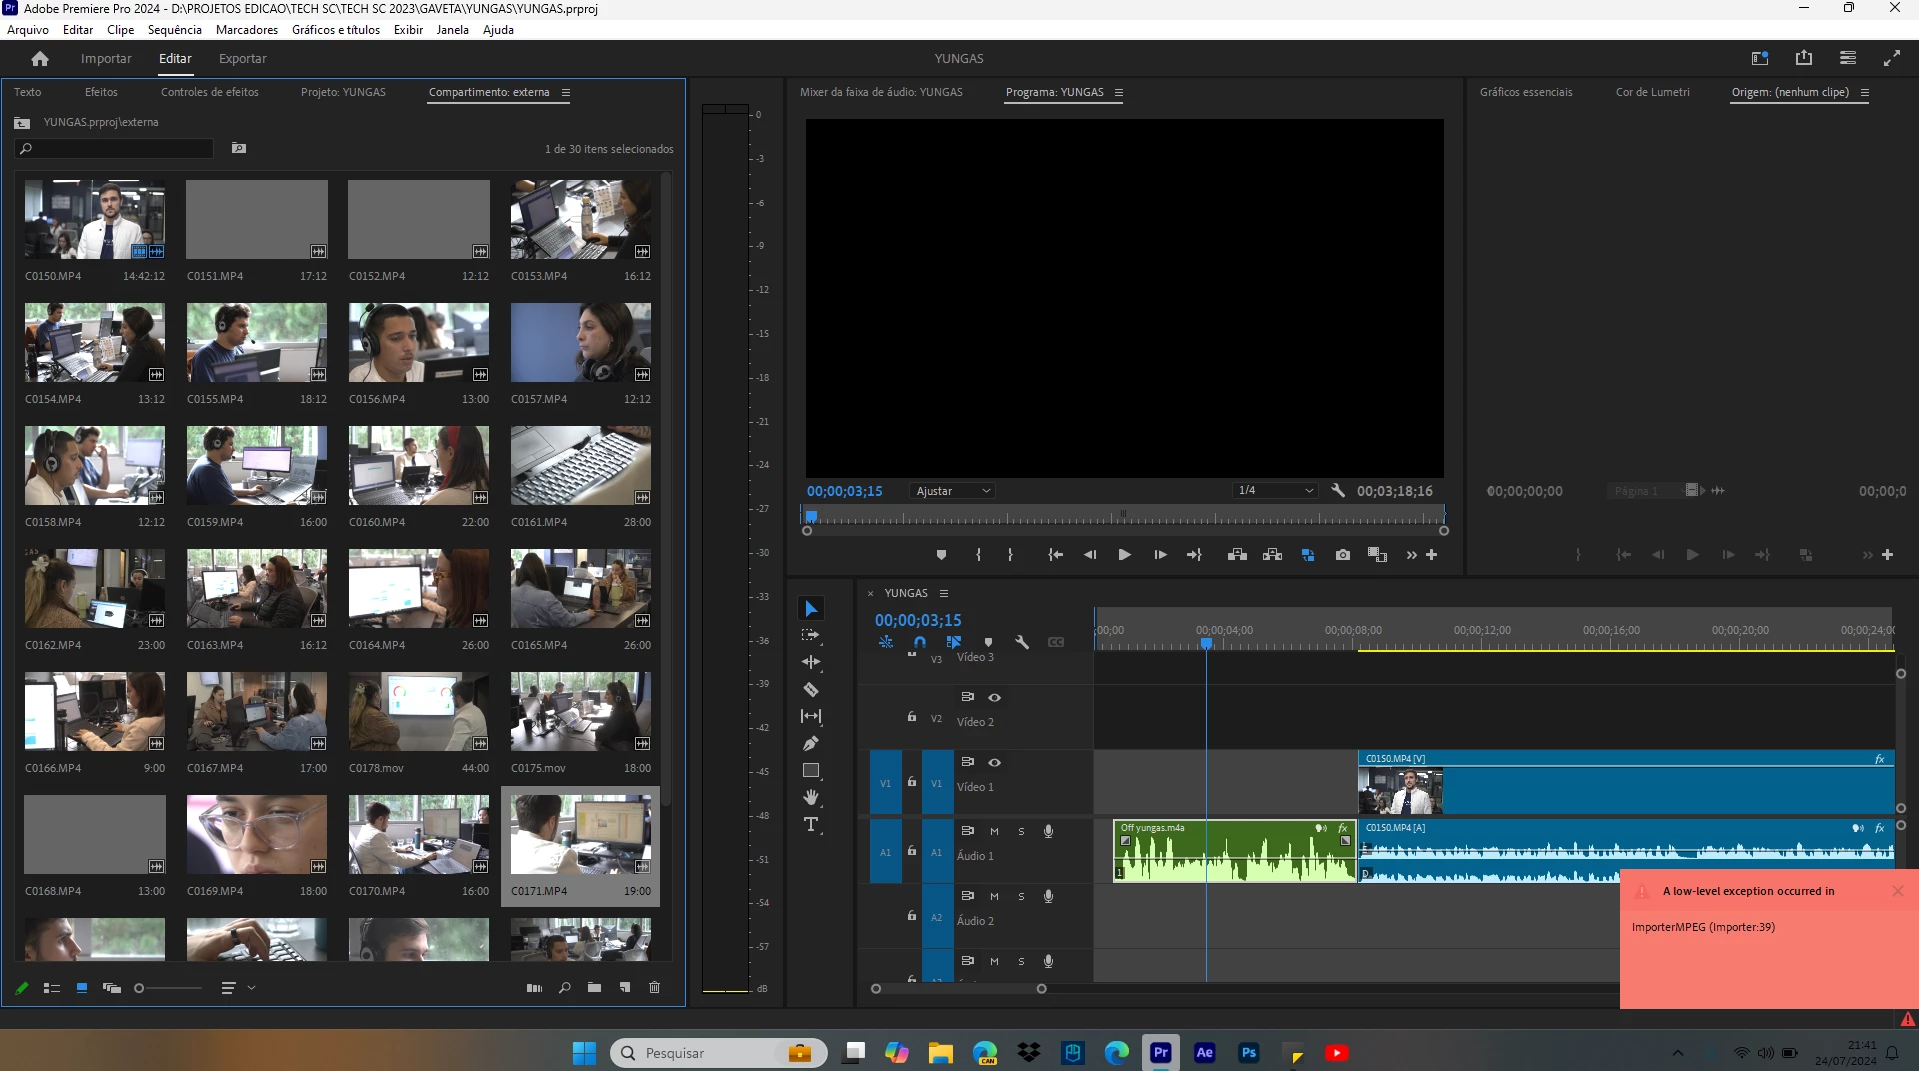Toggle Snap in the timeline

[920, 642]
